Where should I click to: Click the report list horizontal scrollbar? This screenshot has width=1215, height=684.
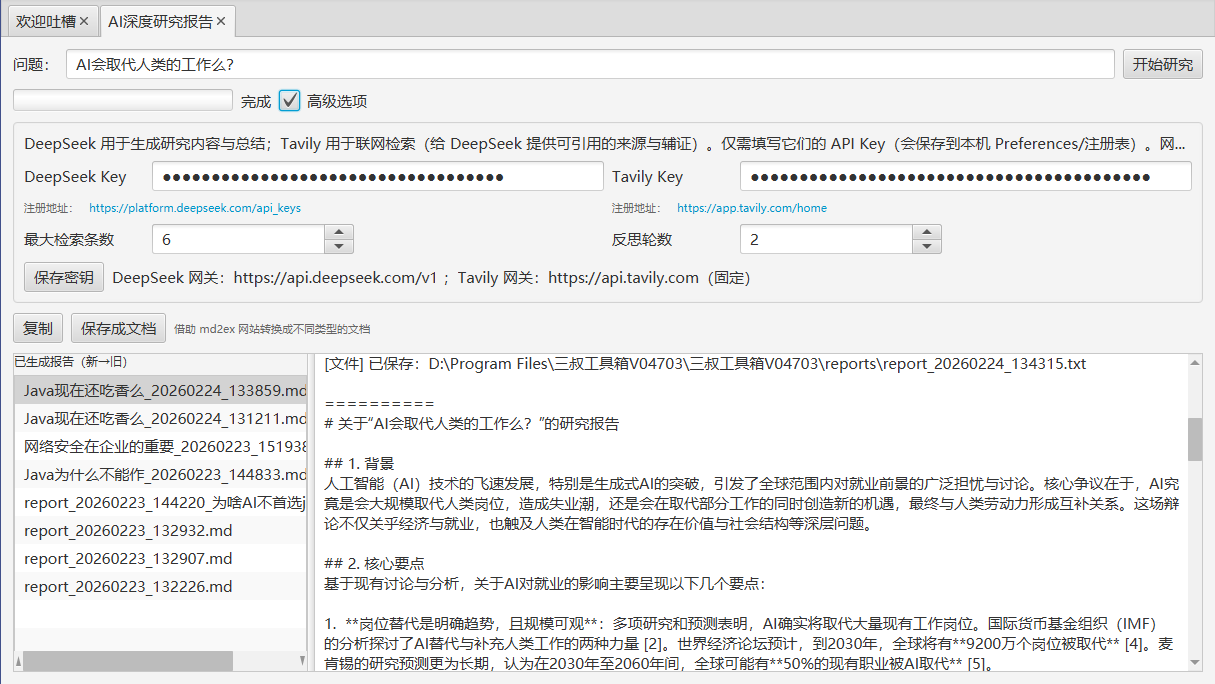[128, 661]
